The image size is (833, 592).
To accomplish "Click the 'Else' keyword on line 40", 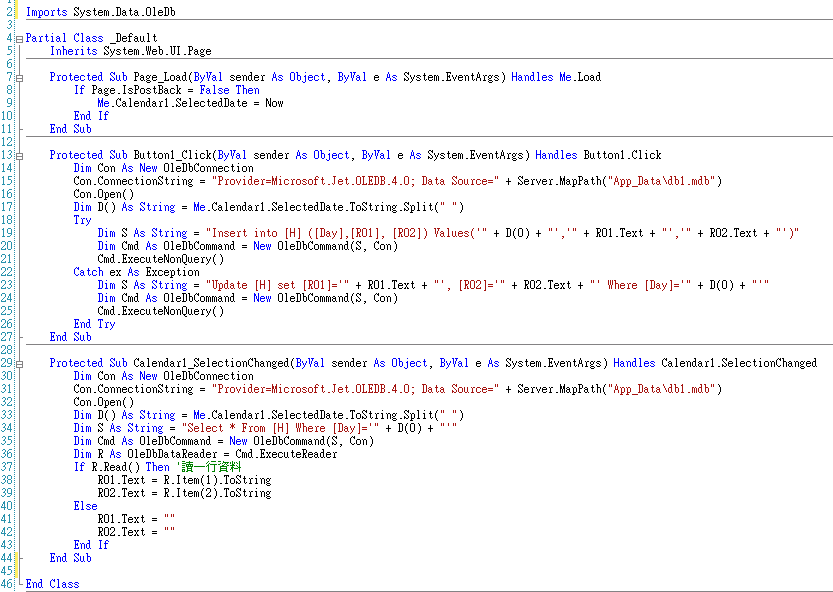I will tap(86, 506).
